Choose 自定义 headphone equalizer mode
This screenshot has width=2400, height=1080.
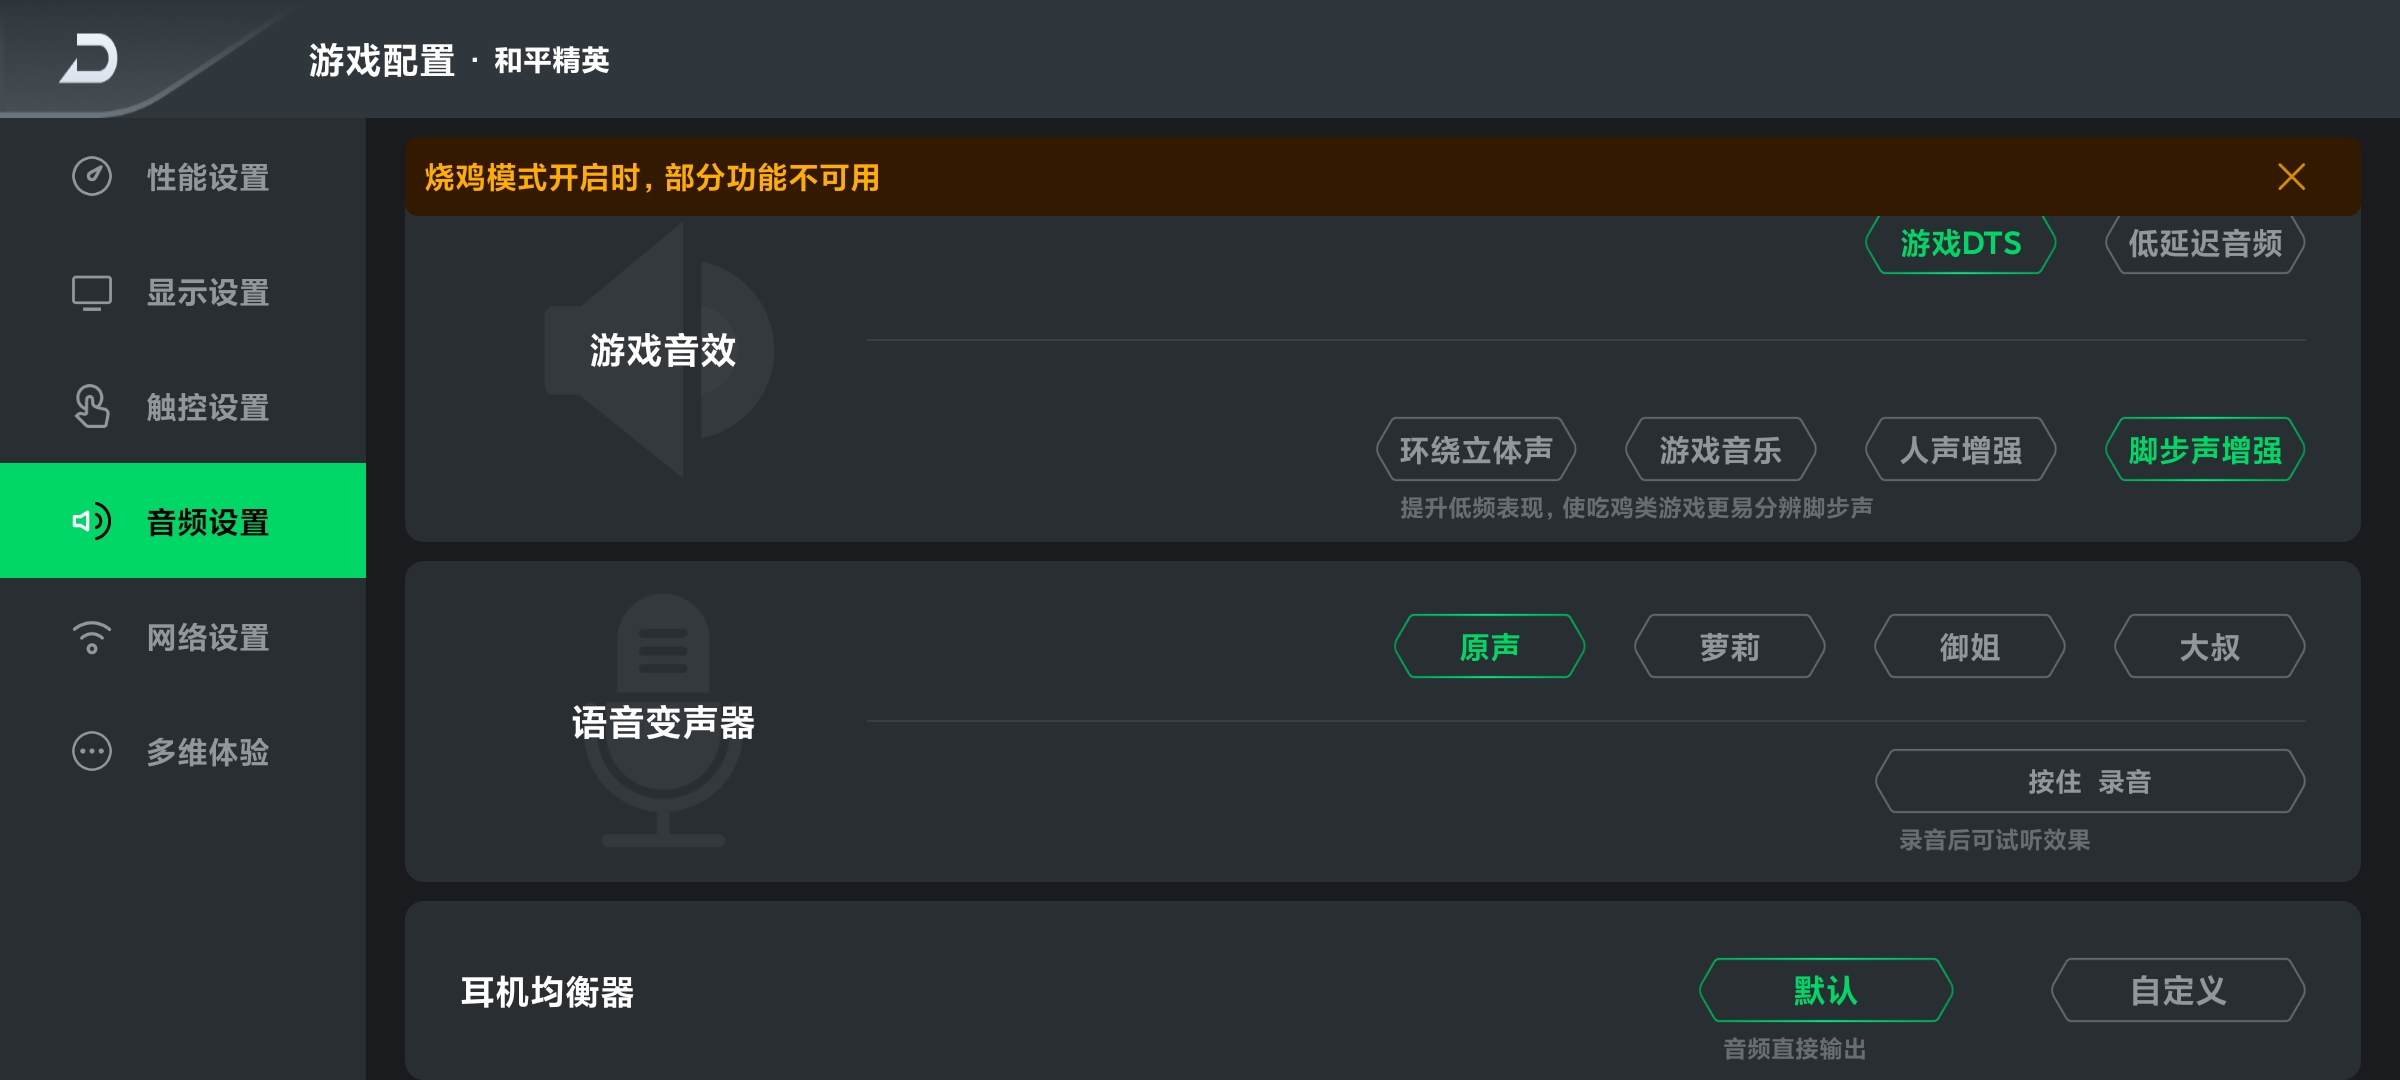[2178, 990]
